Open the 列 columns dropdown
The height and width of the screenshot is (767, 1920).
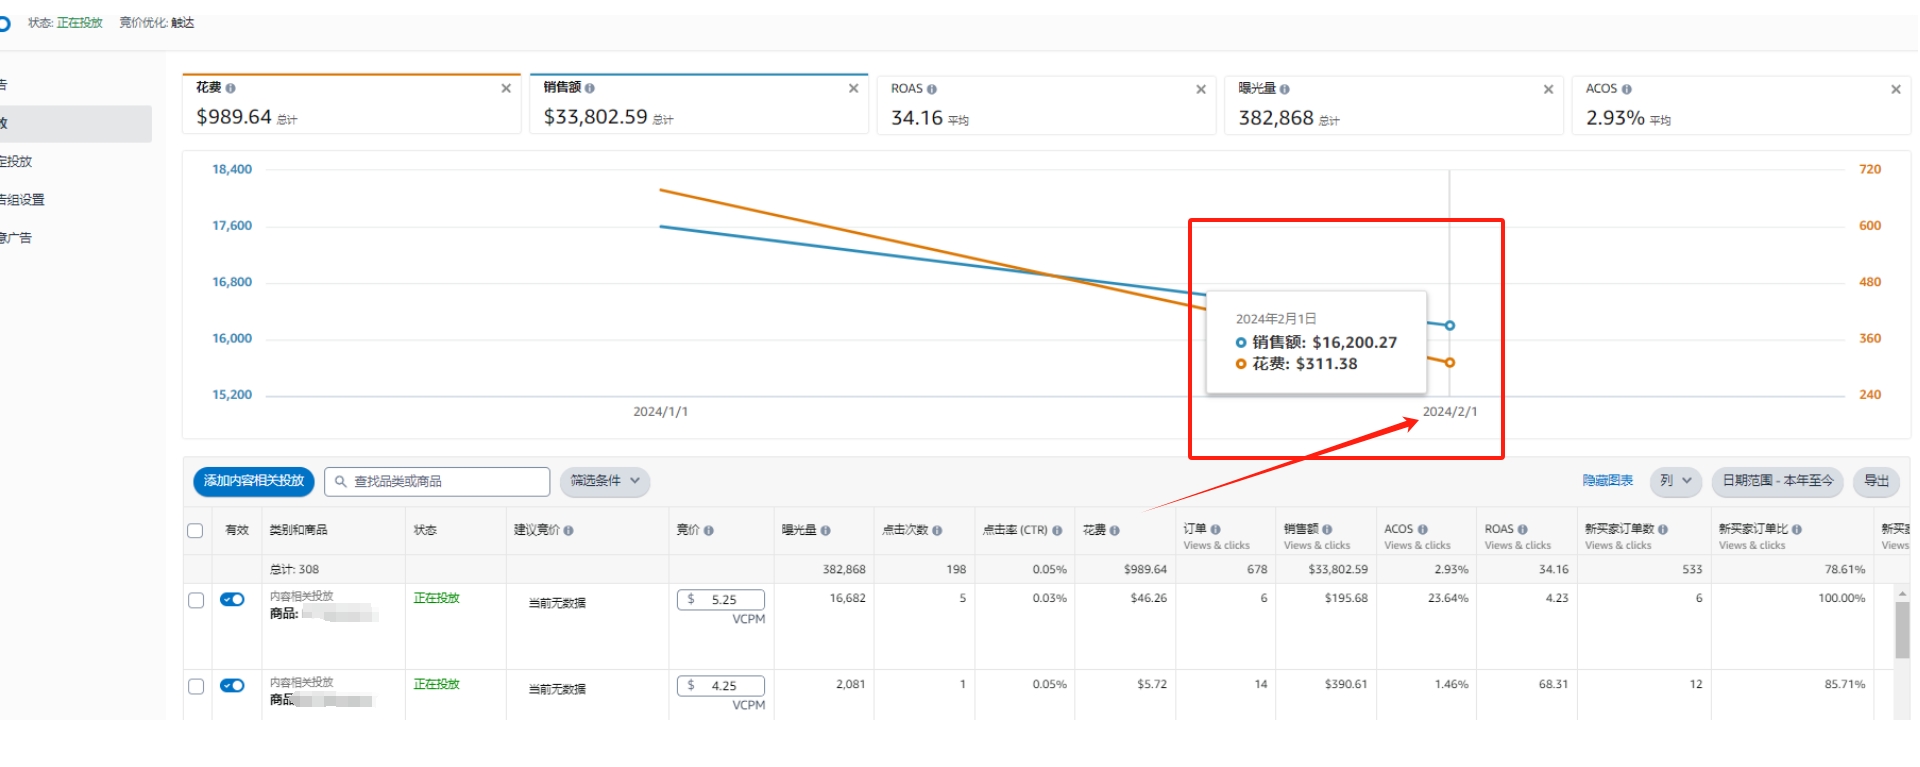pos(1676,481)
